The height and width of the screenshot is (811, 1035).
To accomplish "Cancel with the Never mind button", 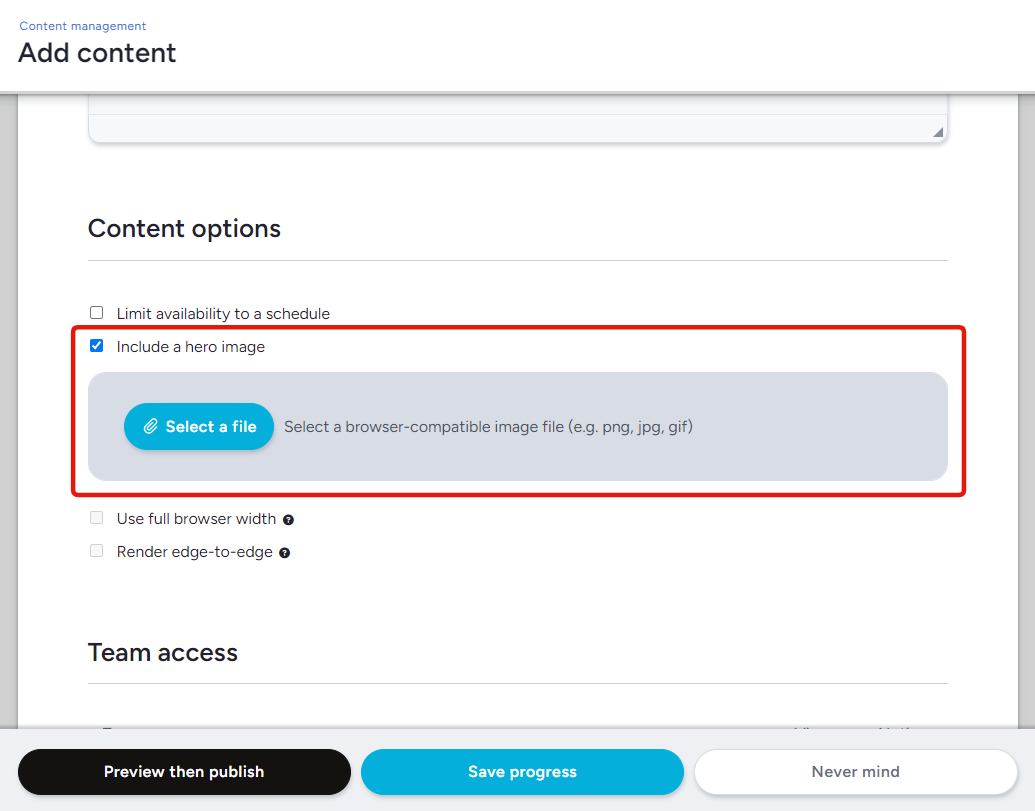I will click(855, 772).
